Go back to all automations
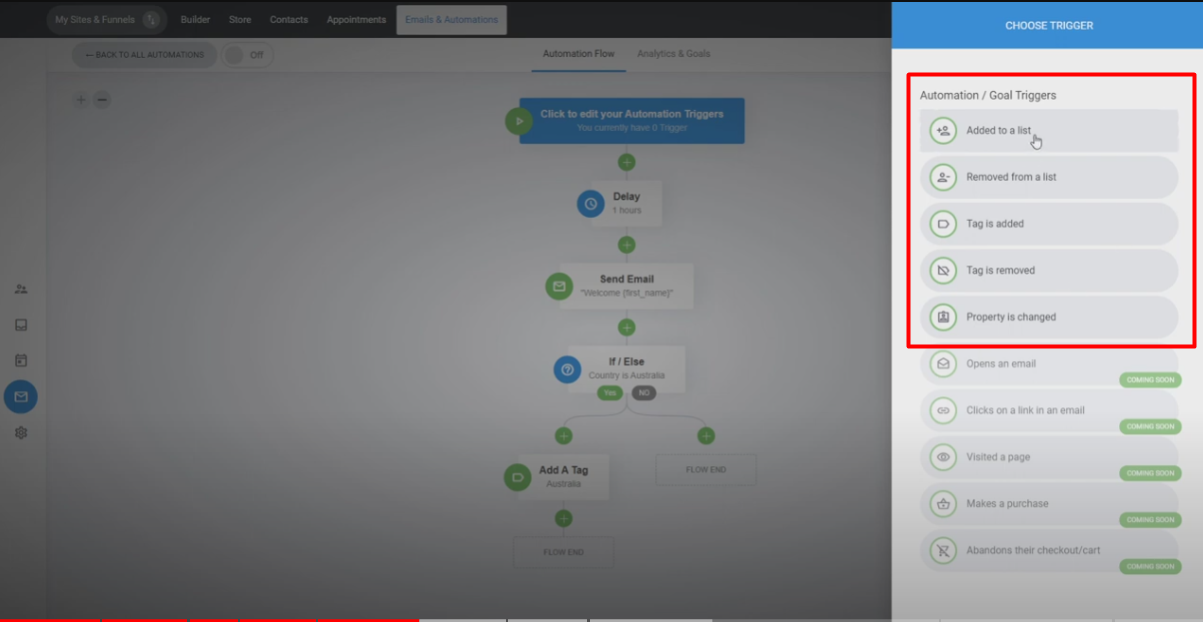The height and width of the screenshot is (622, 1203). coord(144,55)
